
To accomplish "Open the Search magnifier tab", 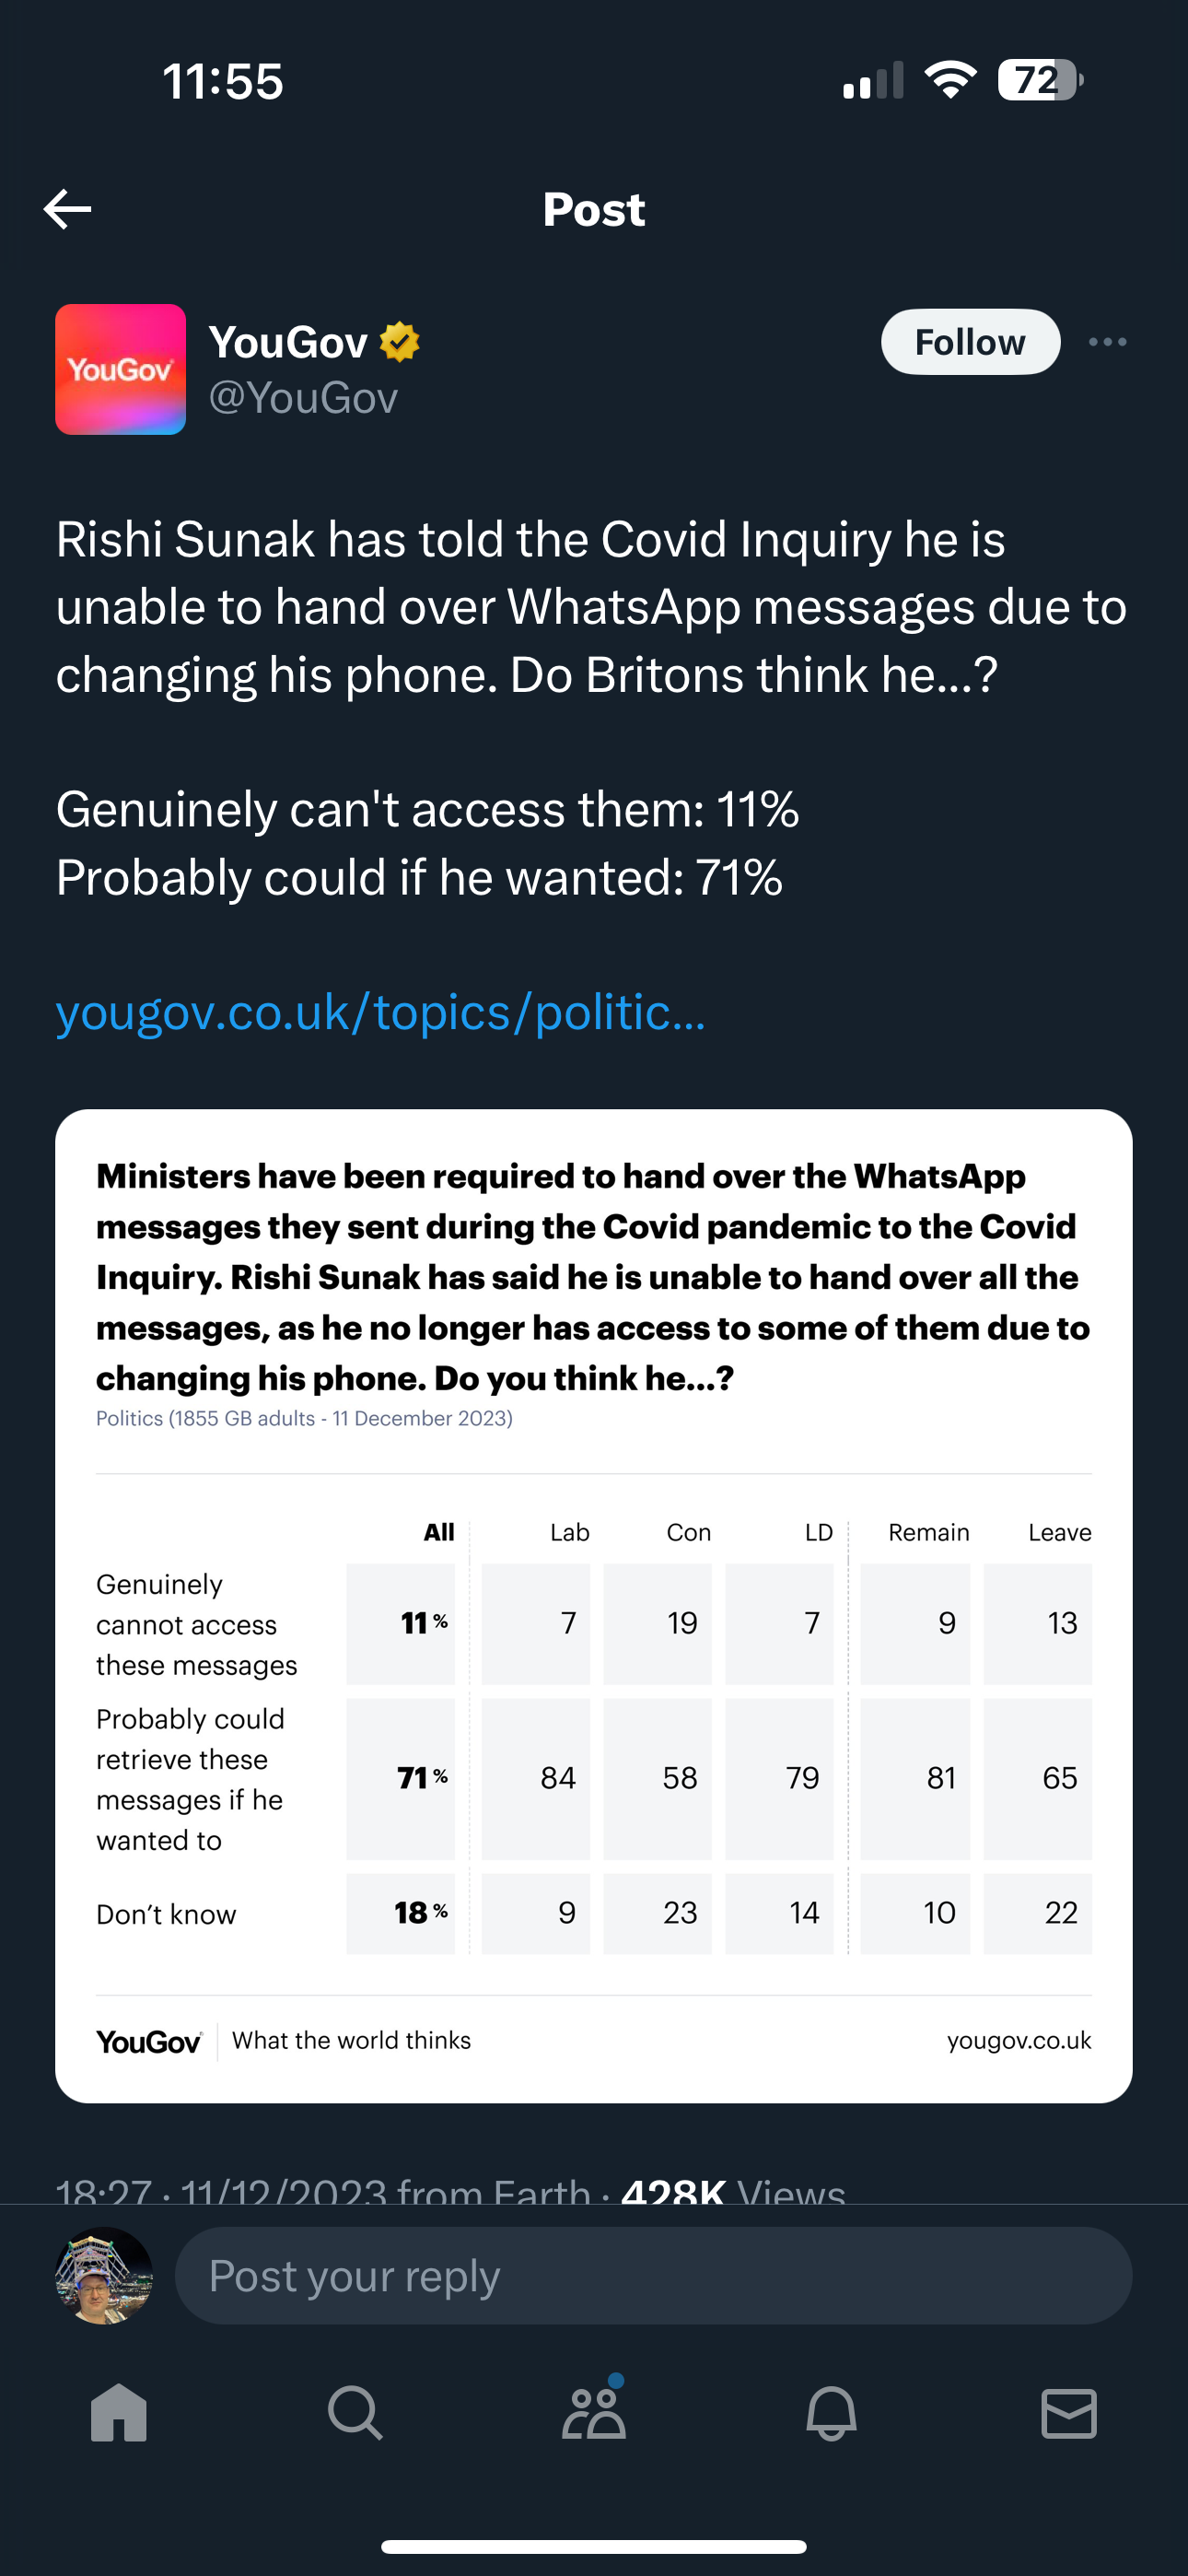I will point(356,2412).
